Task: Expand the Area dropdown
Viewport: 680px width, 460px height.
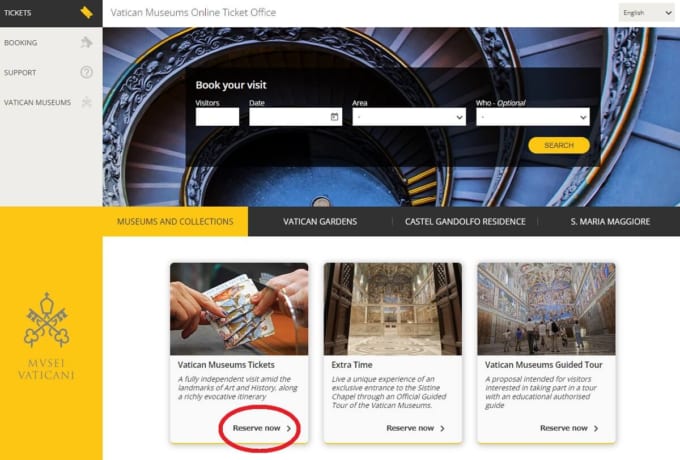Action: (x=409, y=117)
